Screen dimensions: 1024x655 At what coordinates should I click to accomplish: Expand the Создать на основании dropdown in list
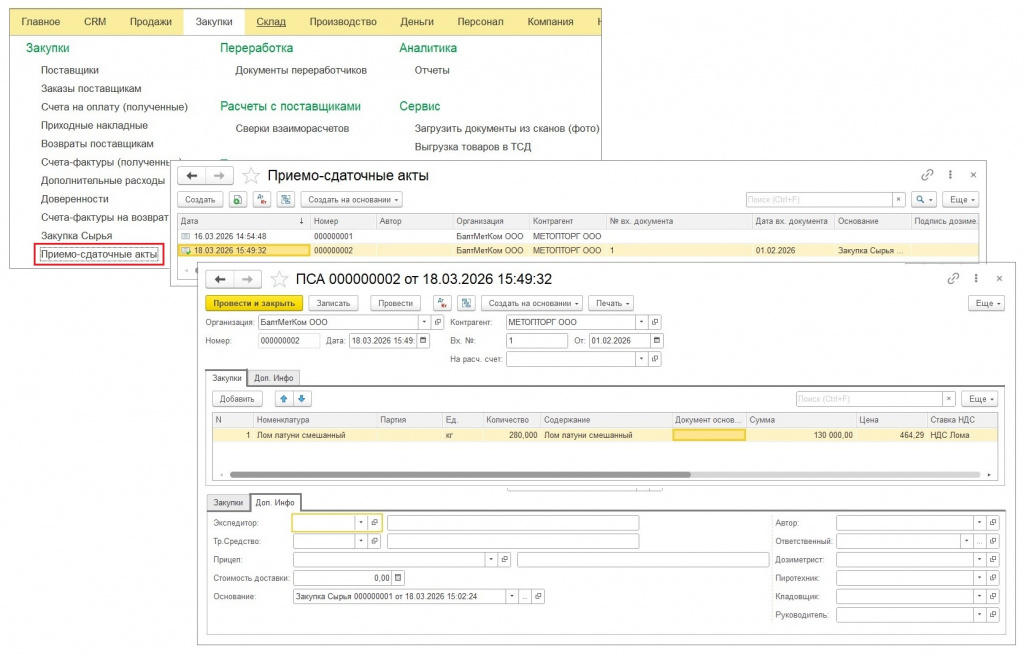[353, 200]
